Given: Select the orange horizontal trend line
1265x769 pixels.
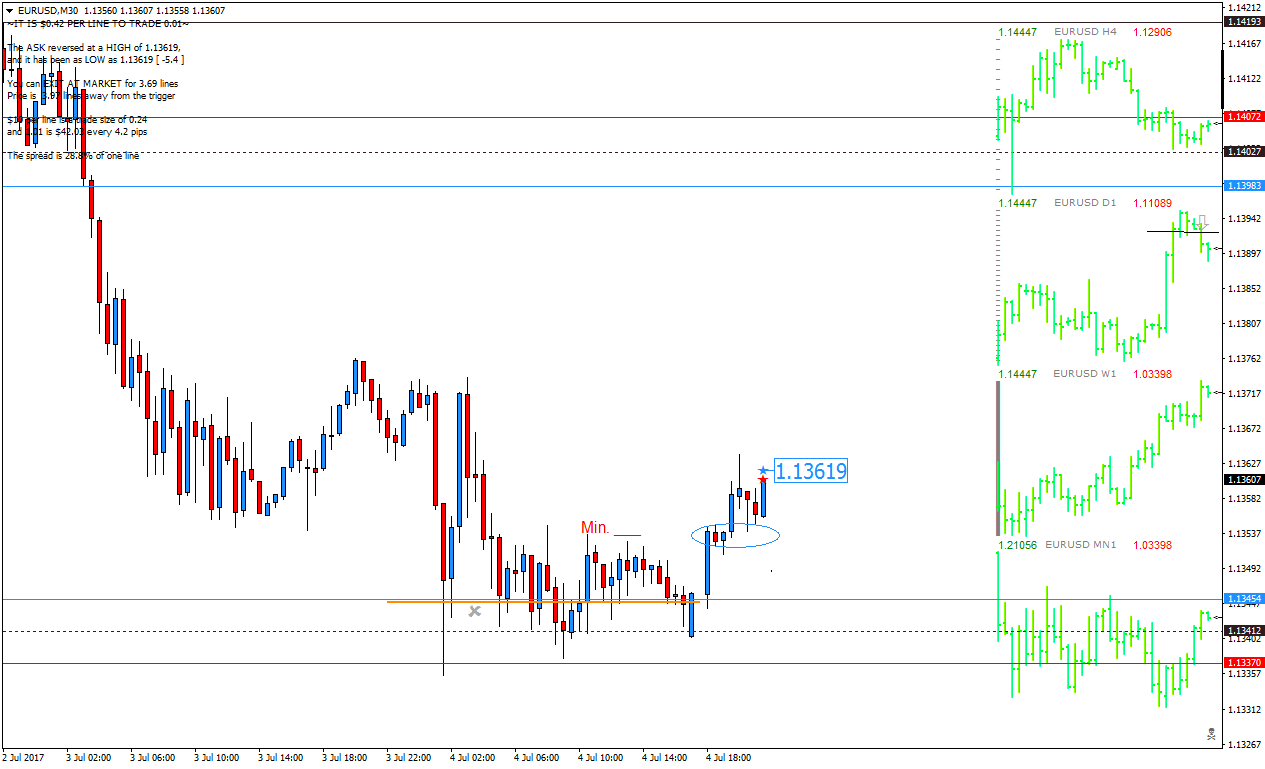Looking at the screenshot, I should point(543,602).
